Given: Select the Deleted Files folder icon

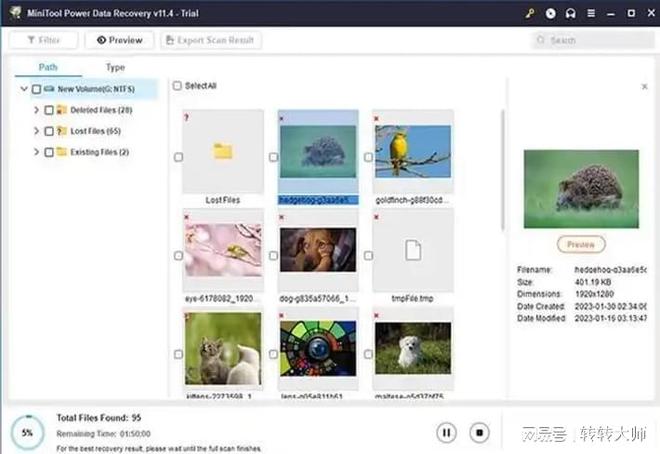Looking at the screenshot, I should coord(62,110).
